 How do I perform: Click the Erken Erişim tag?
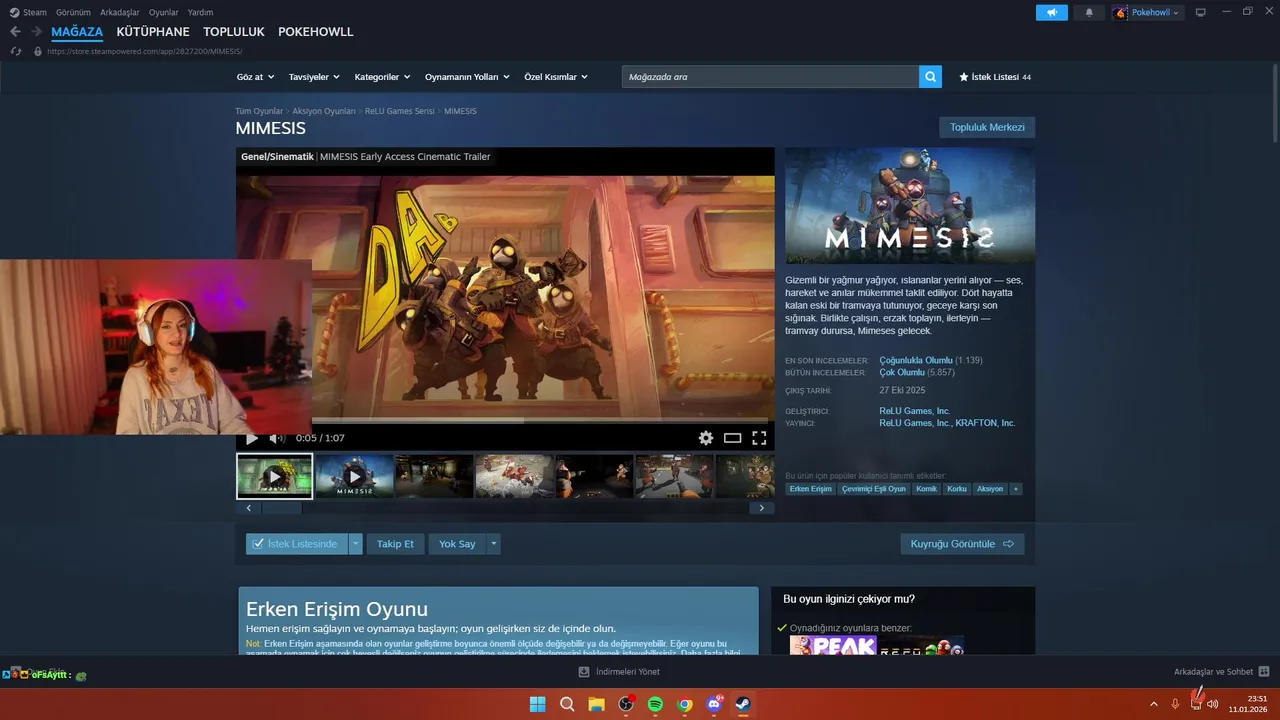coord(810,489)
